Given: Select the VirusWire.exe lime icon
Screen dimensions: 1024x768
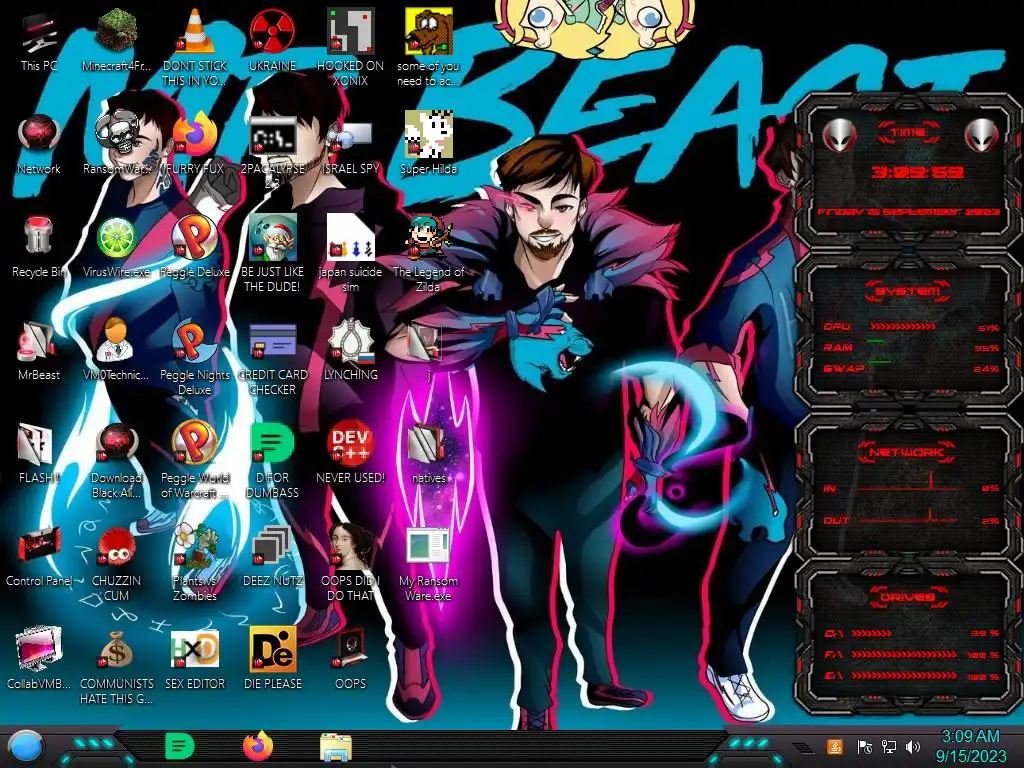Looking at the screenshot, I should coord(116,248).
